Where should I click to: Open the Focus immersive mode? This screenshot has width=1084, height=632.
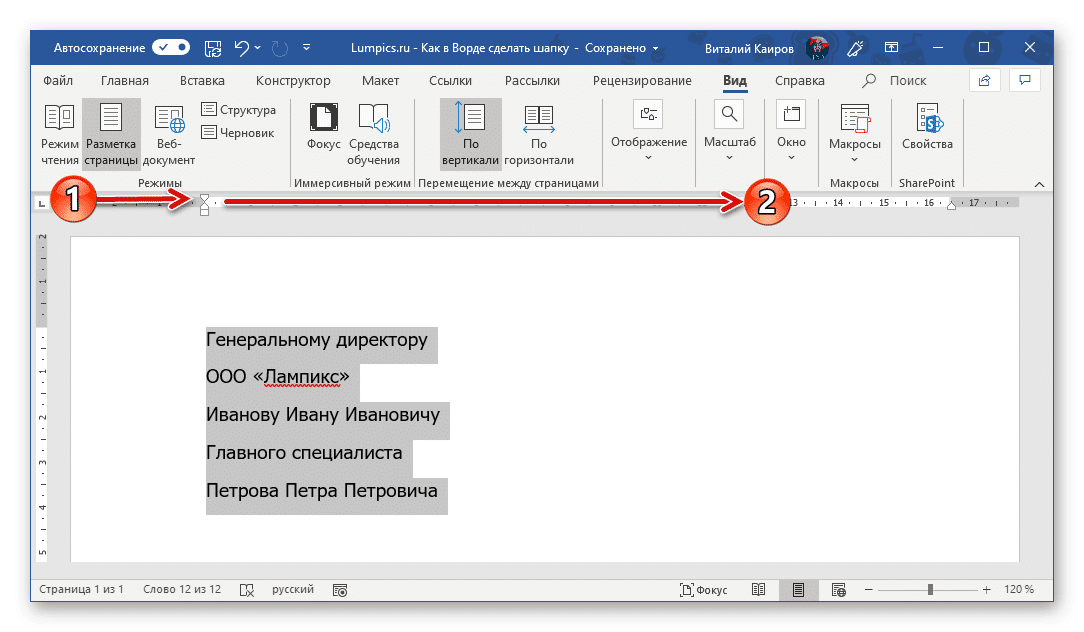pyautogui.click(x=323, y=133)
